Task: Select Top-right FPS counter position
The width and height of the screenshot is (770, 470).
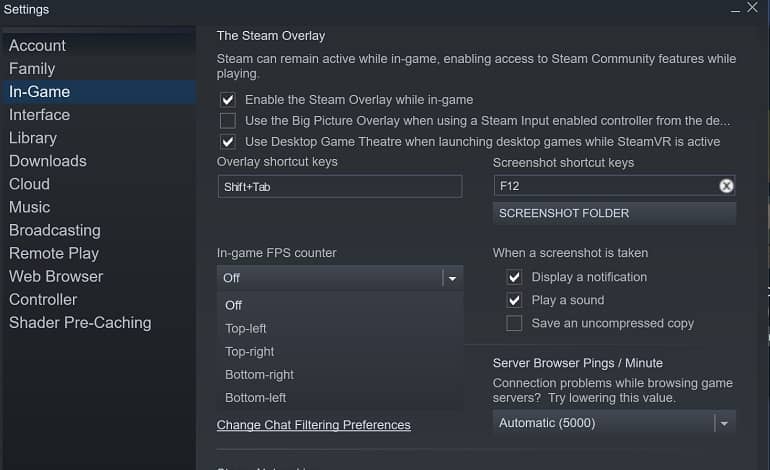Action: coord(250,351)
